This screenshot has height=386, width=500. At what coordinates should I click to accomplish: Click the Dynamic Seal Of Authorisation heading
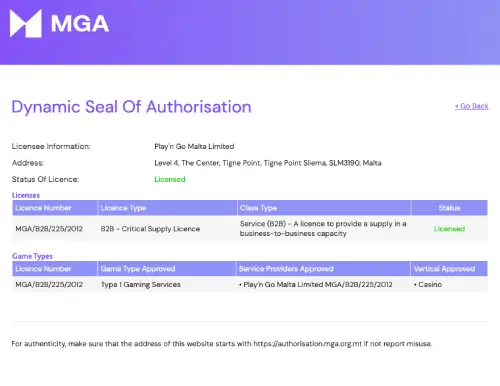click(x=131, y=107)
